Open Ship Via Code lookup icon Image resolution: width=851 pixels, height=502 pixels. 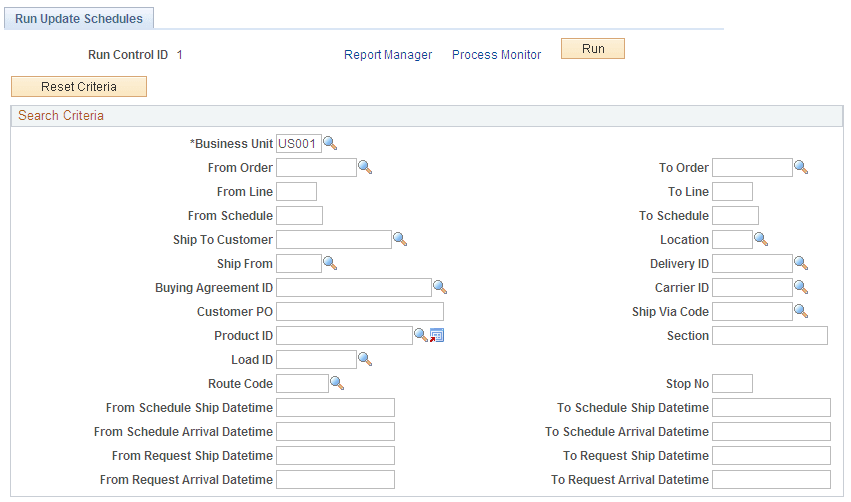pyautogui.click(x=801, y=311)
